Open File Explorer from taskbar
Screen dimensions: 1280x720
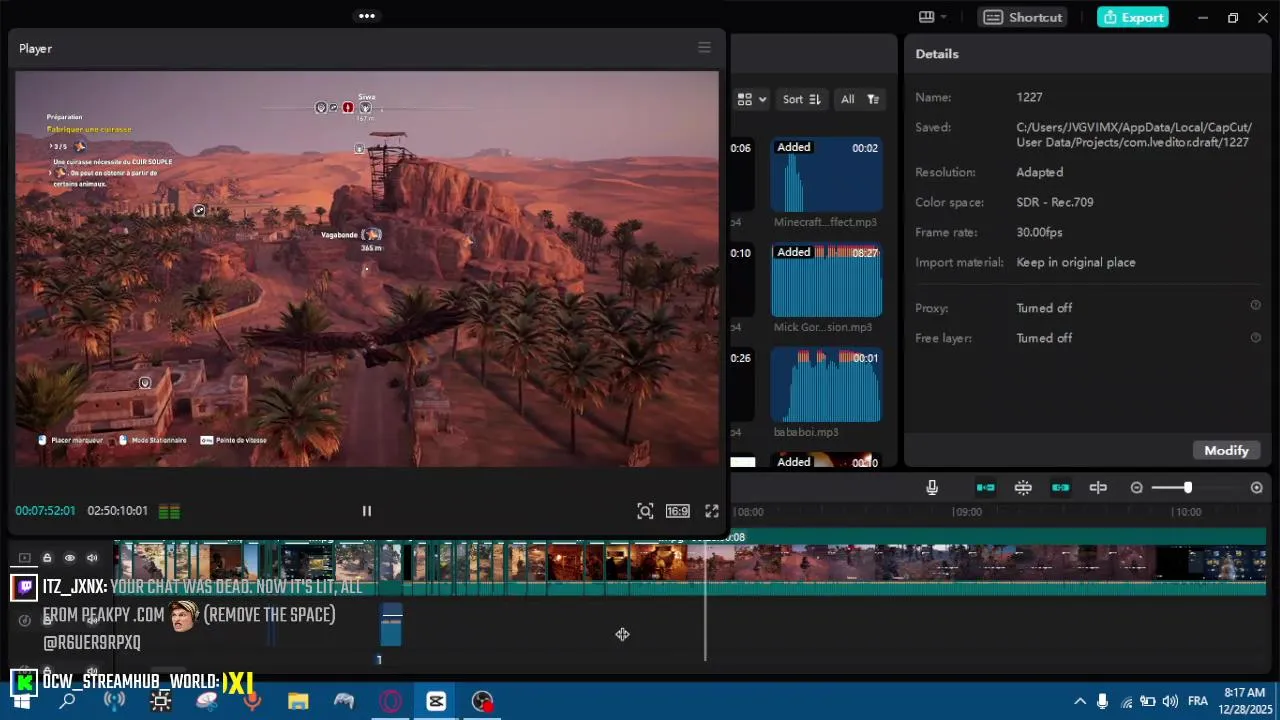point(298,701)
